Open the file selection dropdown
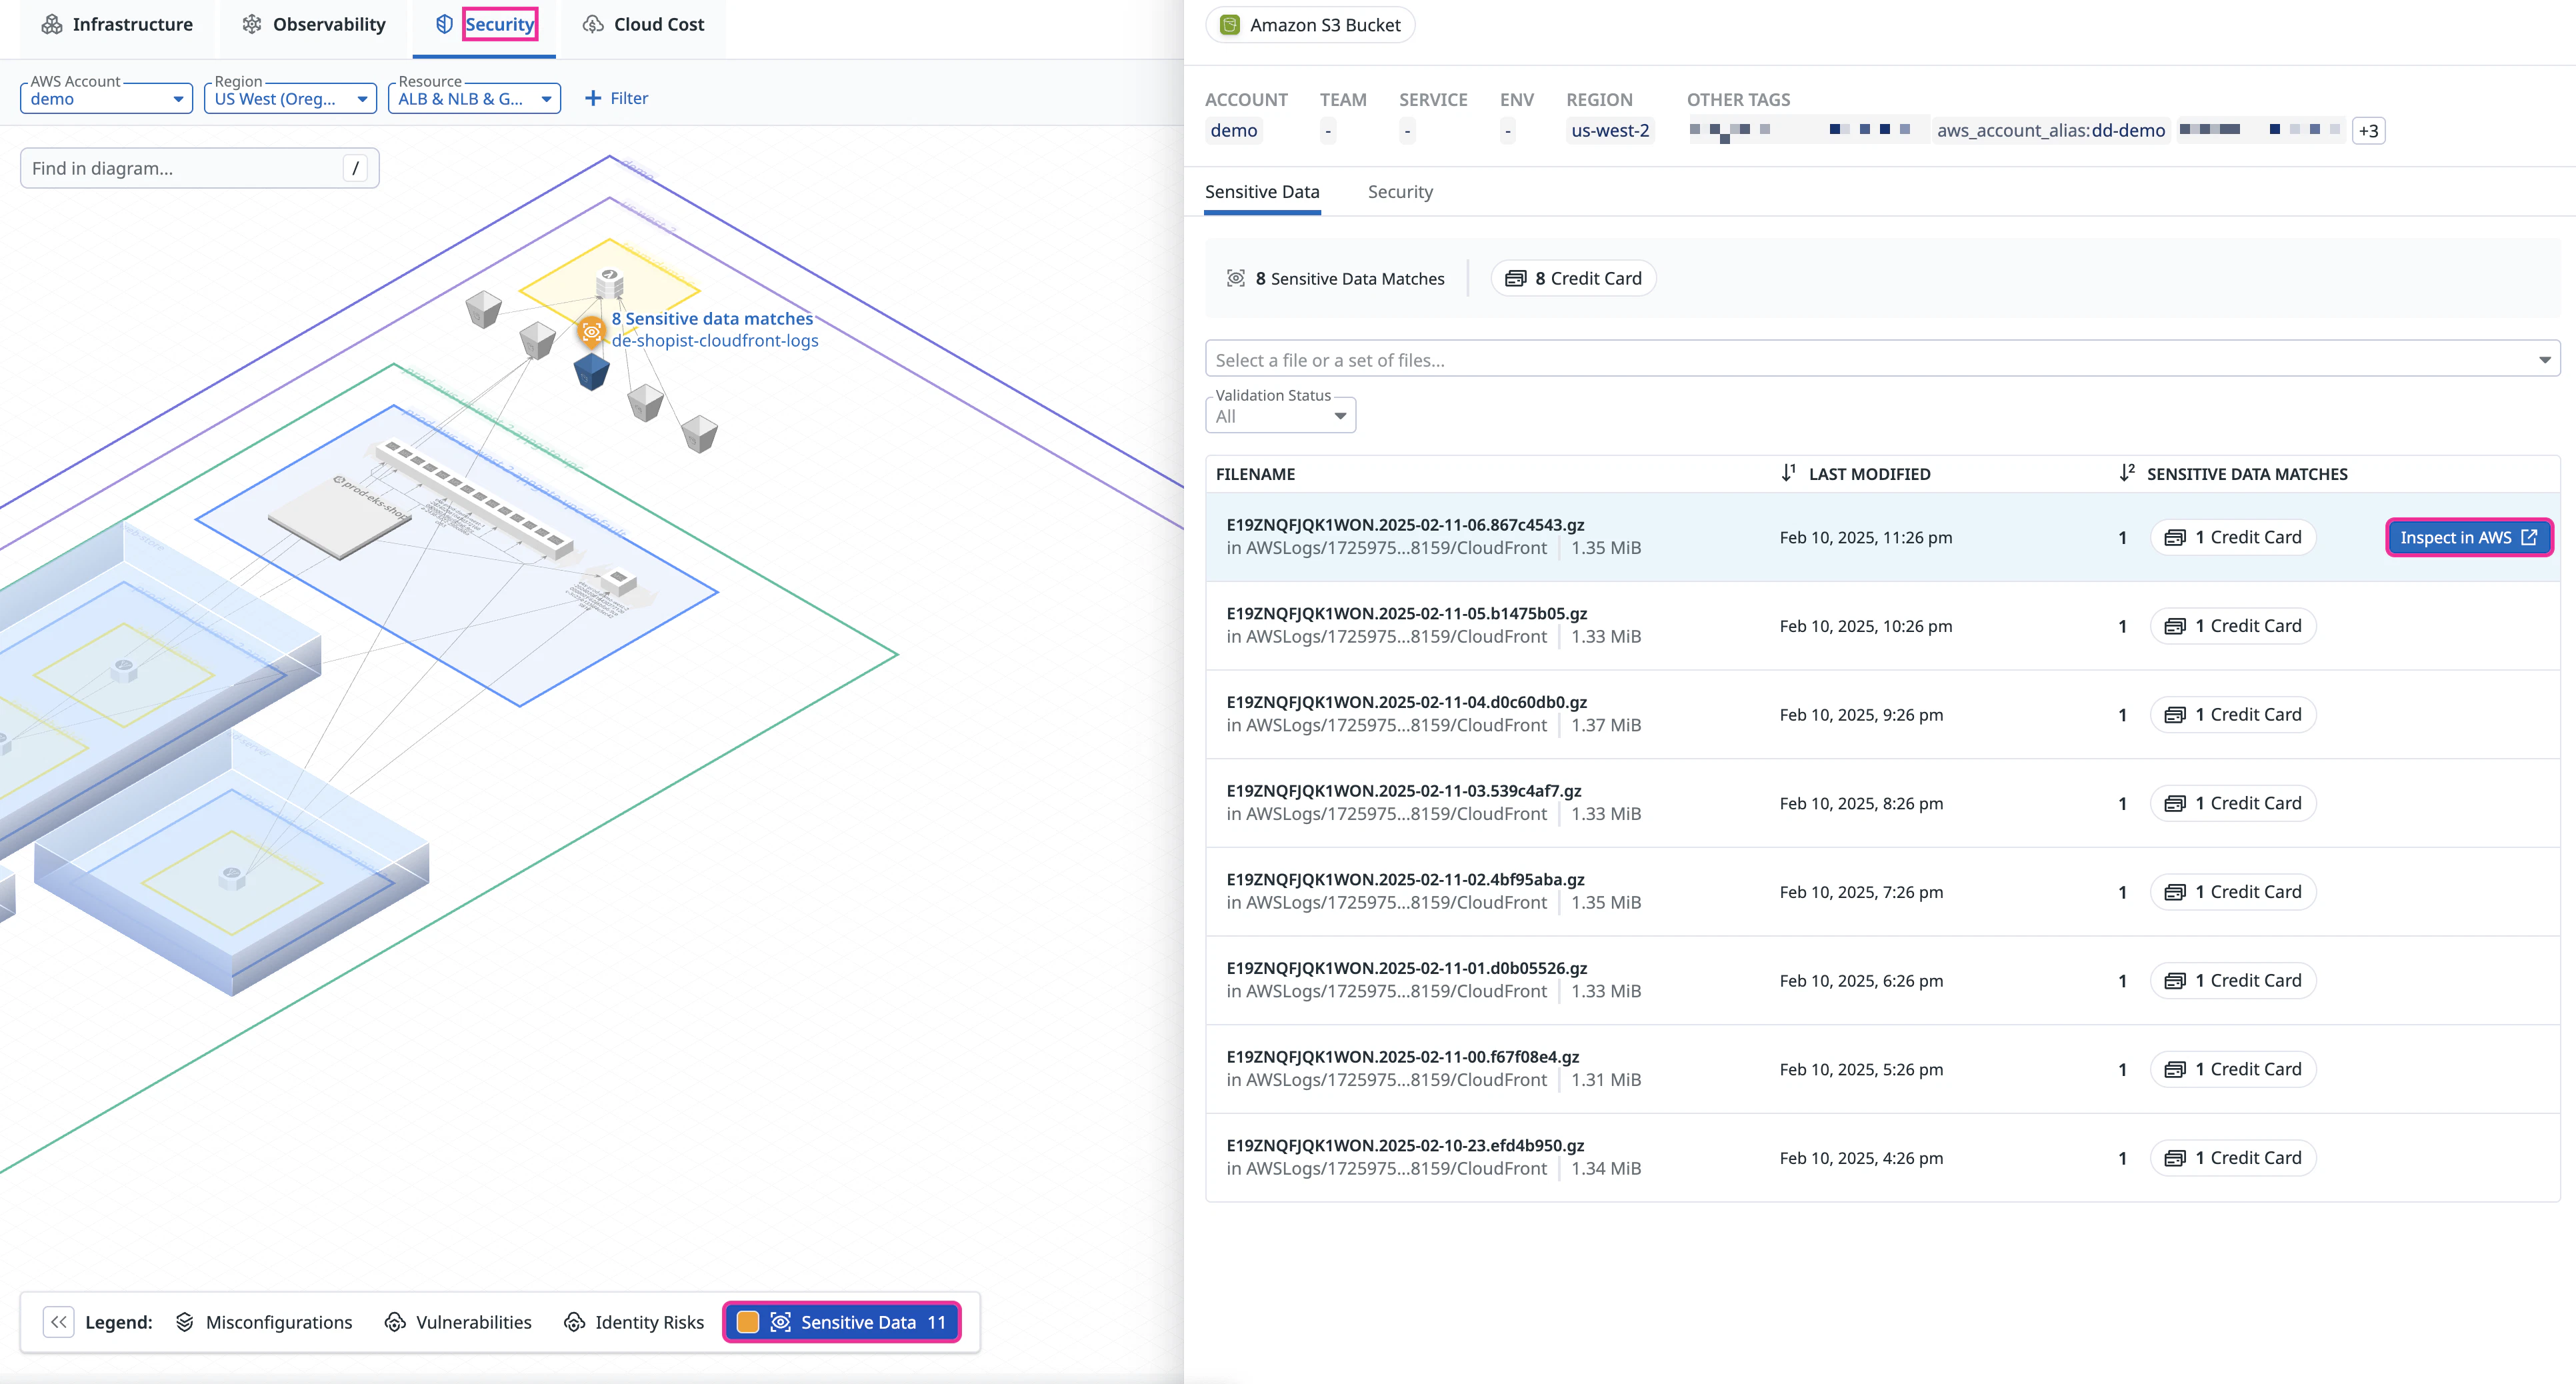2576x1384 pixels. [1881, 360]
